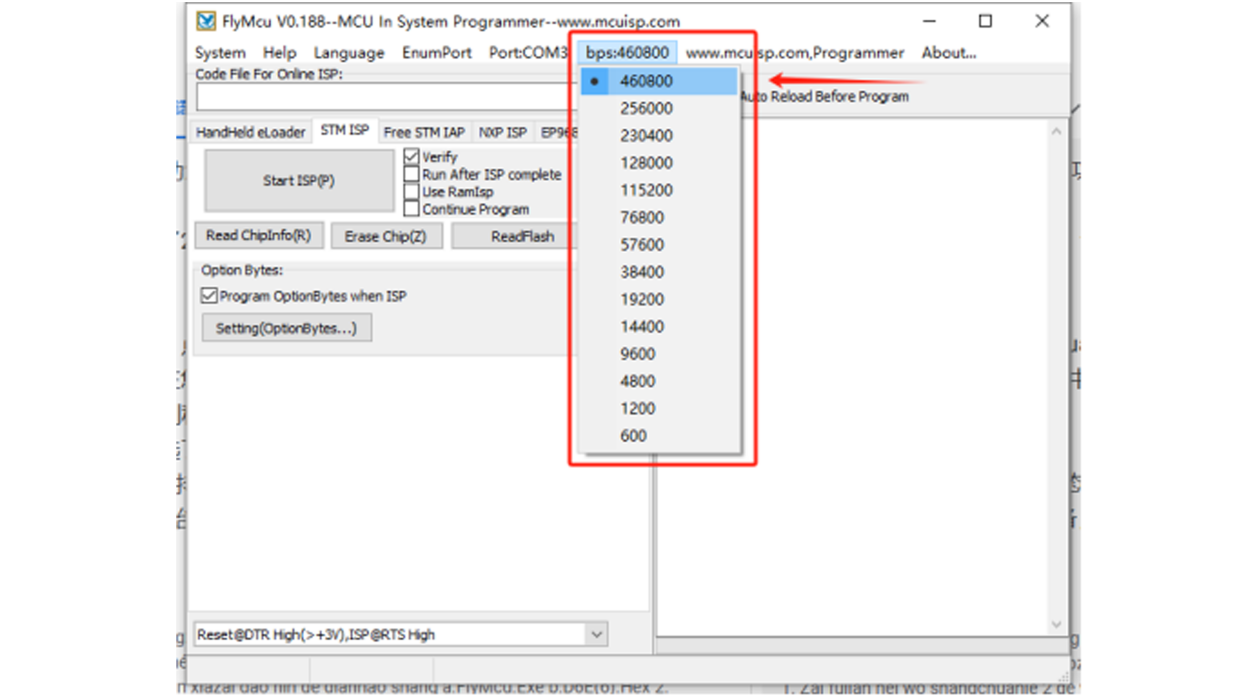Open the Language menu
The image size is (1259, 698).
[349, 53]
